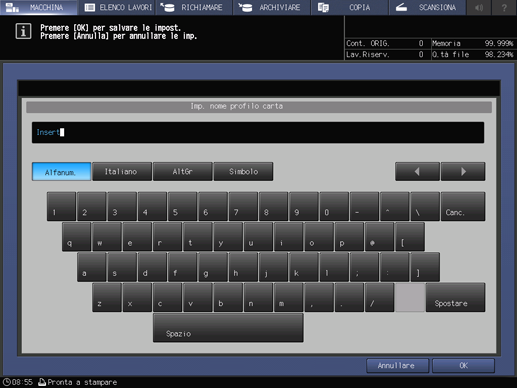Viewport: 517px width, 388px height.
Task: Click the speaker sound icon in top bar
Action: [x=479, y=7]
